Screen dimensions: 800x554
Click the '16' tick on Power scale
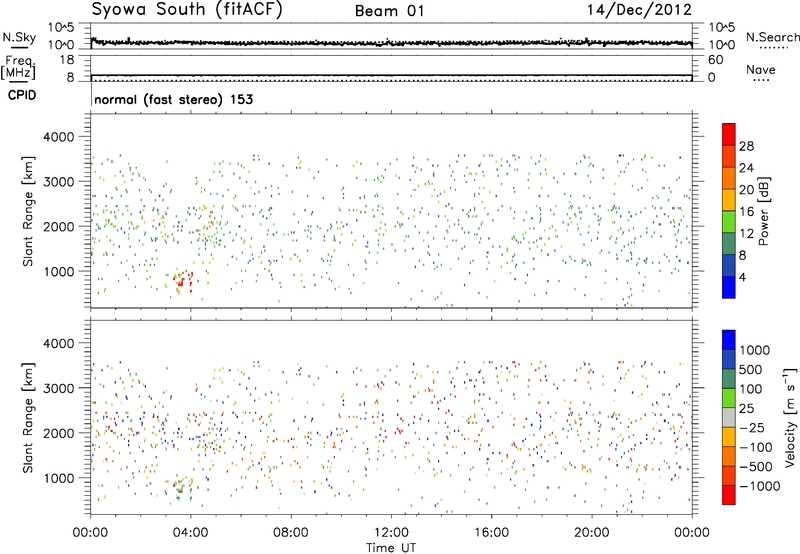point(746,212)
